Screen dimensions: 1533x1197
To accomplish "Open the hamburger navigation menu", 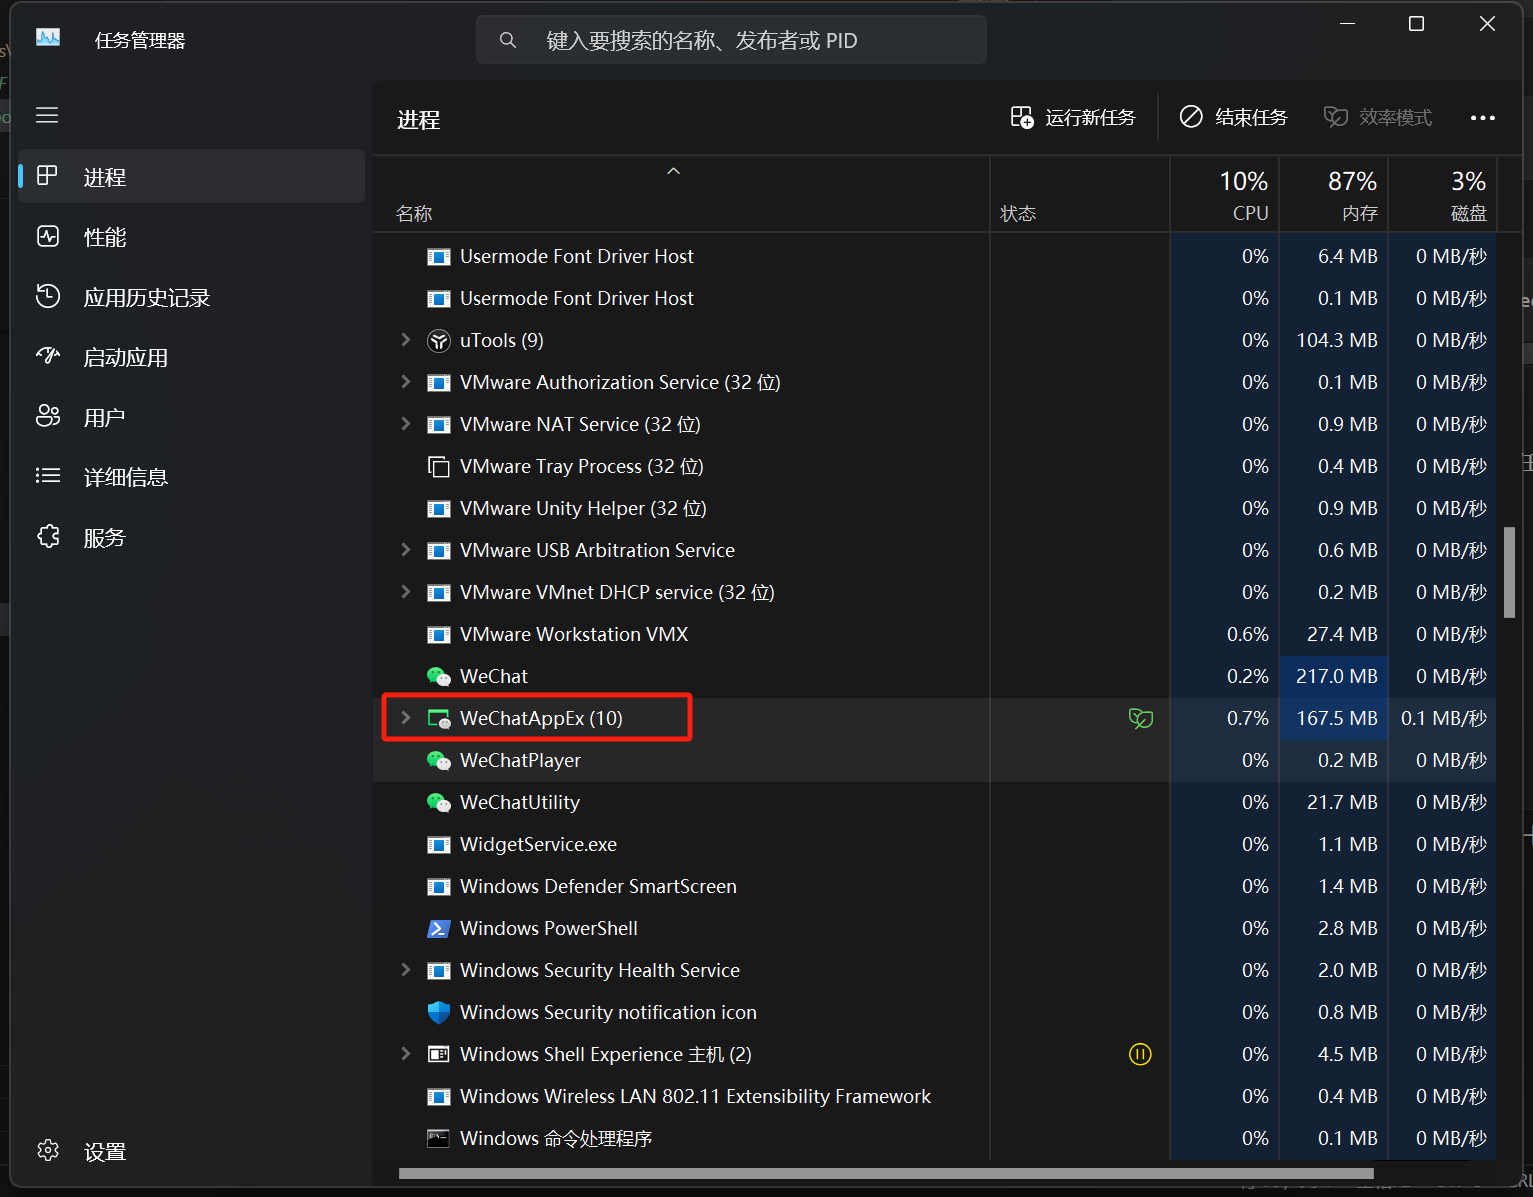I will 47,115.
